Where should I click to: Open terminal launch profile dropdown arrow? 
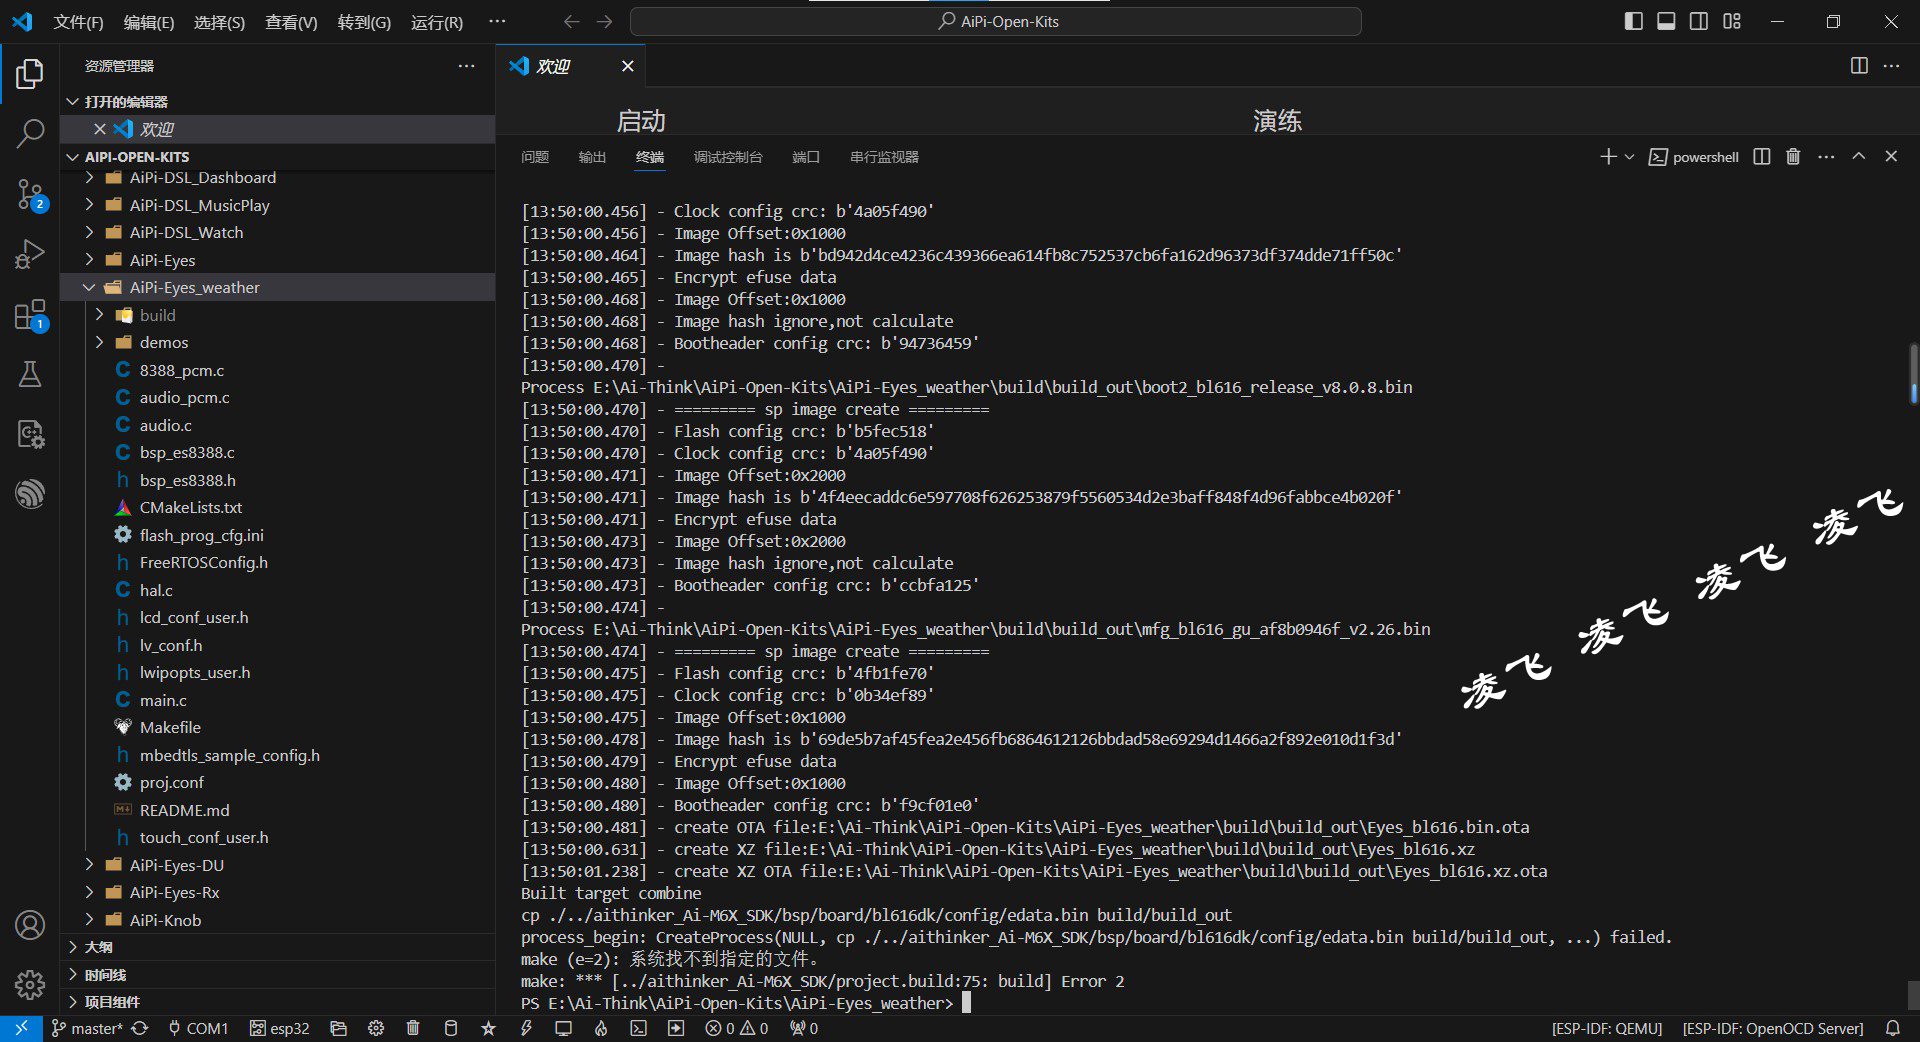coord(1629,157)
